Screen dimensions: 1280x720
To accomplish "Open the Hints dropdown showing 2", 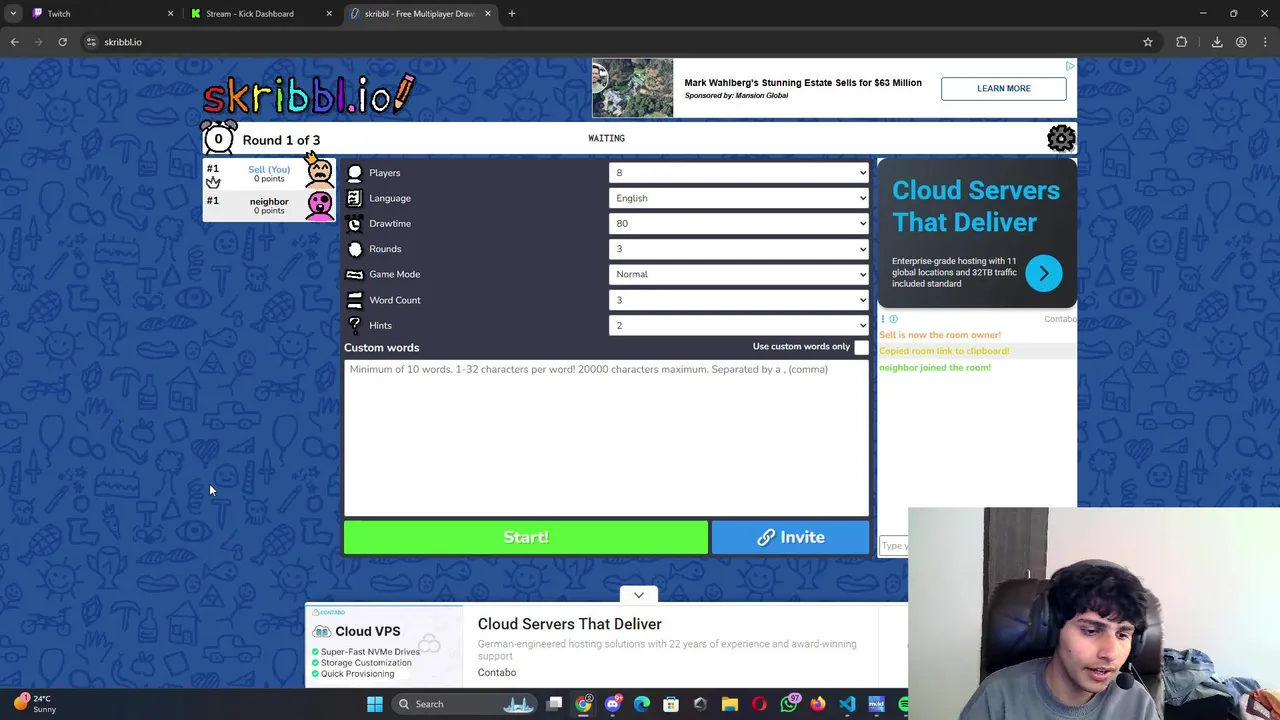I will pos(739,325).
